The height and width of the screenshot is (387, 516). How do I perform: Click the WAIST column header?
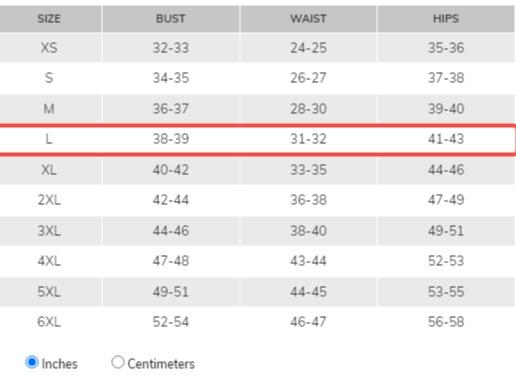308,19
